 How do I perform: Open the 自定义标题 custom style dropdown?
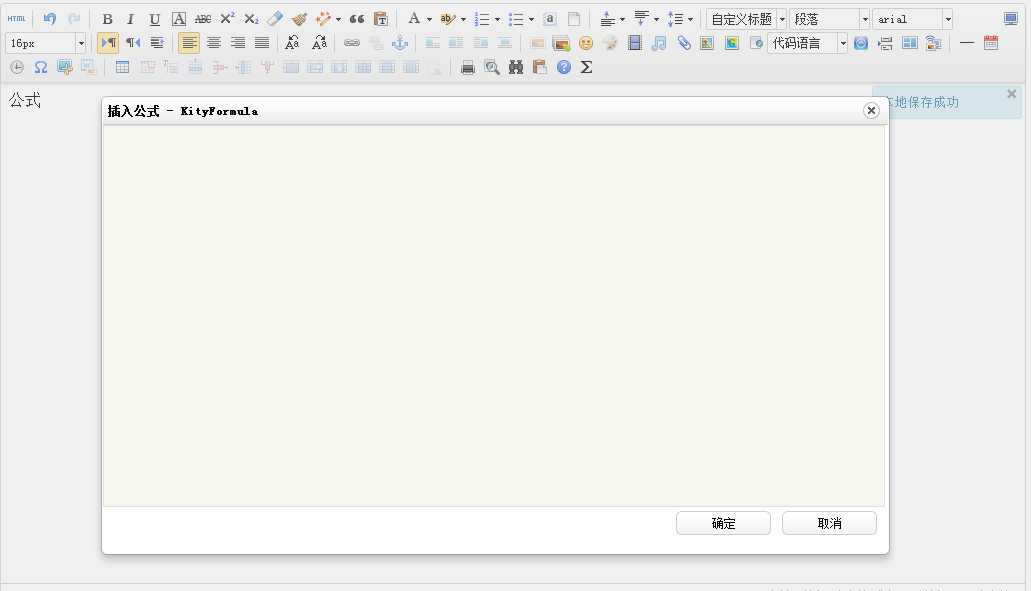747,19
